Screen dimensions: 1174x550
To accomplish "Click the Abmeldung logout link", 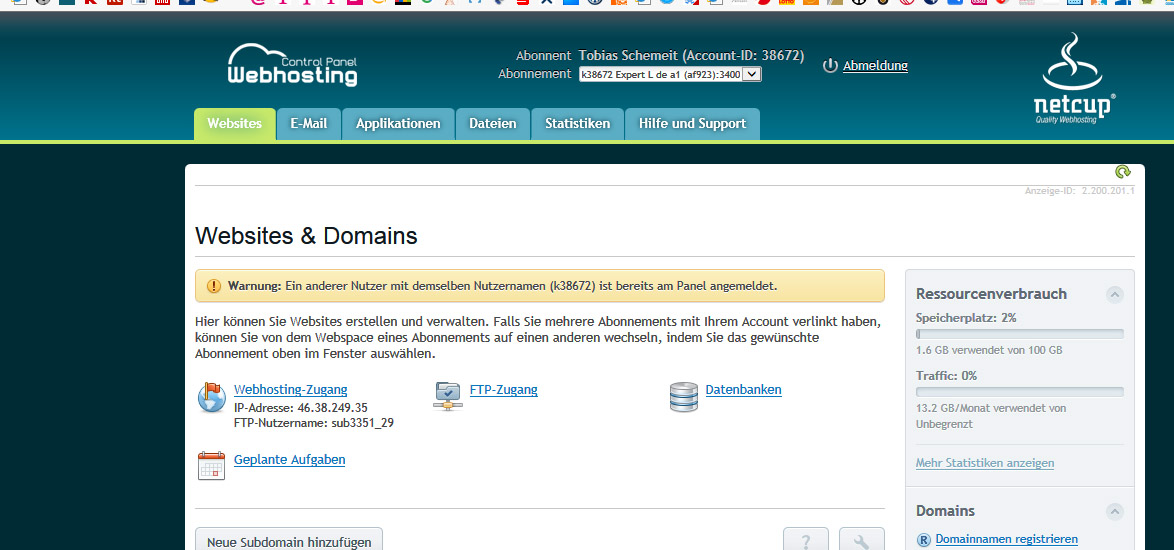I will coord(875,66).
